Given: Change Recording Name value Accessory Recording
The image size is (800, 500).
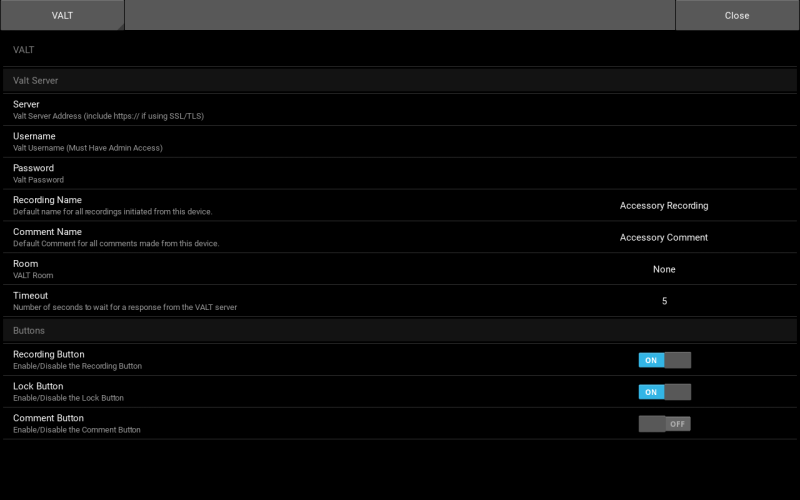Looking at the screenshot, I should 664,206.
